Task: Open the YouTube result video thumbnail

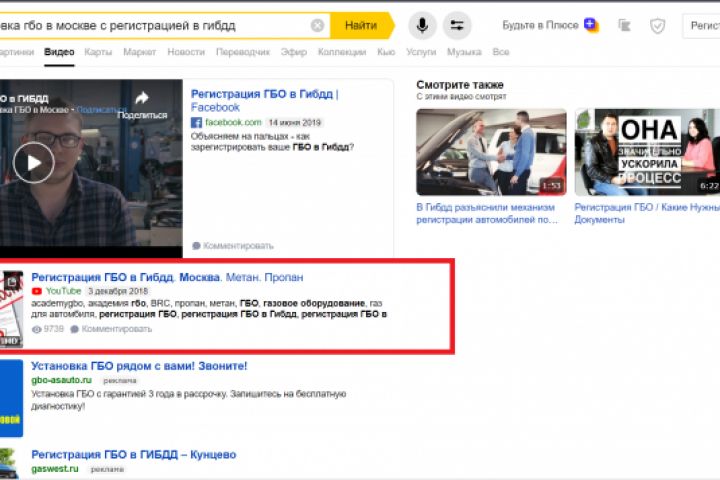Action: (11, 308)
